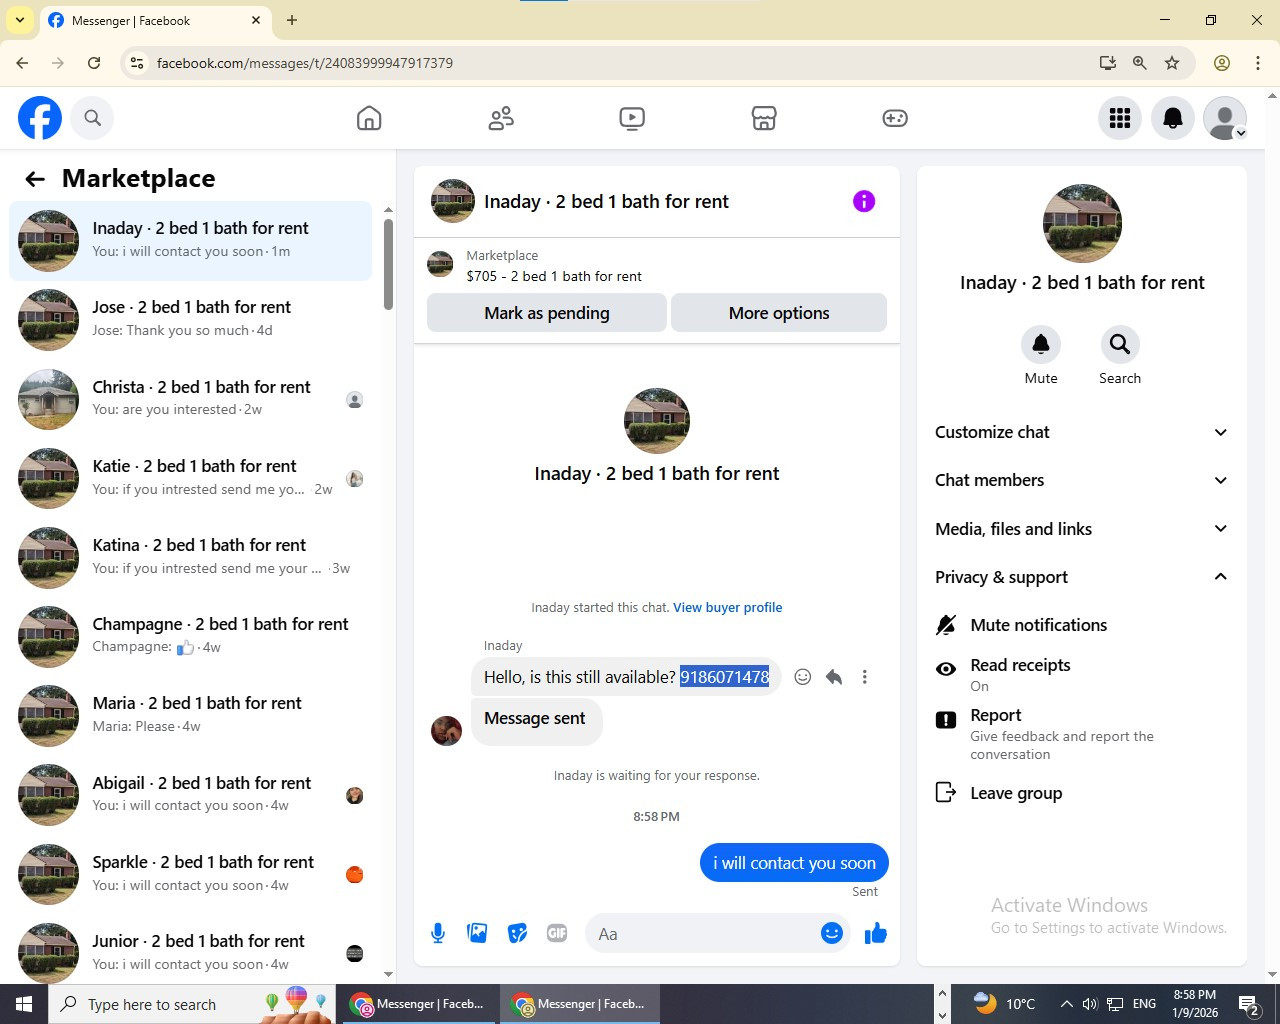The height and width of the screenshot is (1024, 1280).
Task: Mute the conversation with the bell button
Action: [1041, 345]
